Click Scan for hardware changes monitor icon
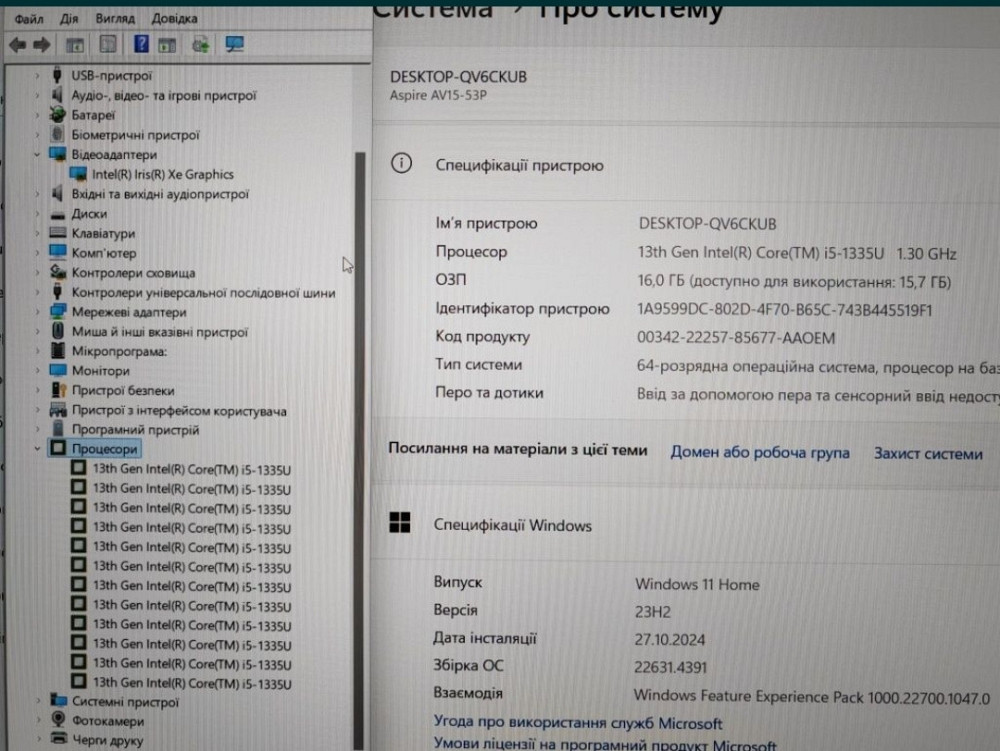The width and height of the screenshot is (1000, 751). (x=234, y=44)
